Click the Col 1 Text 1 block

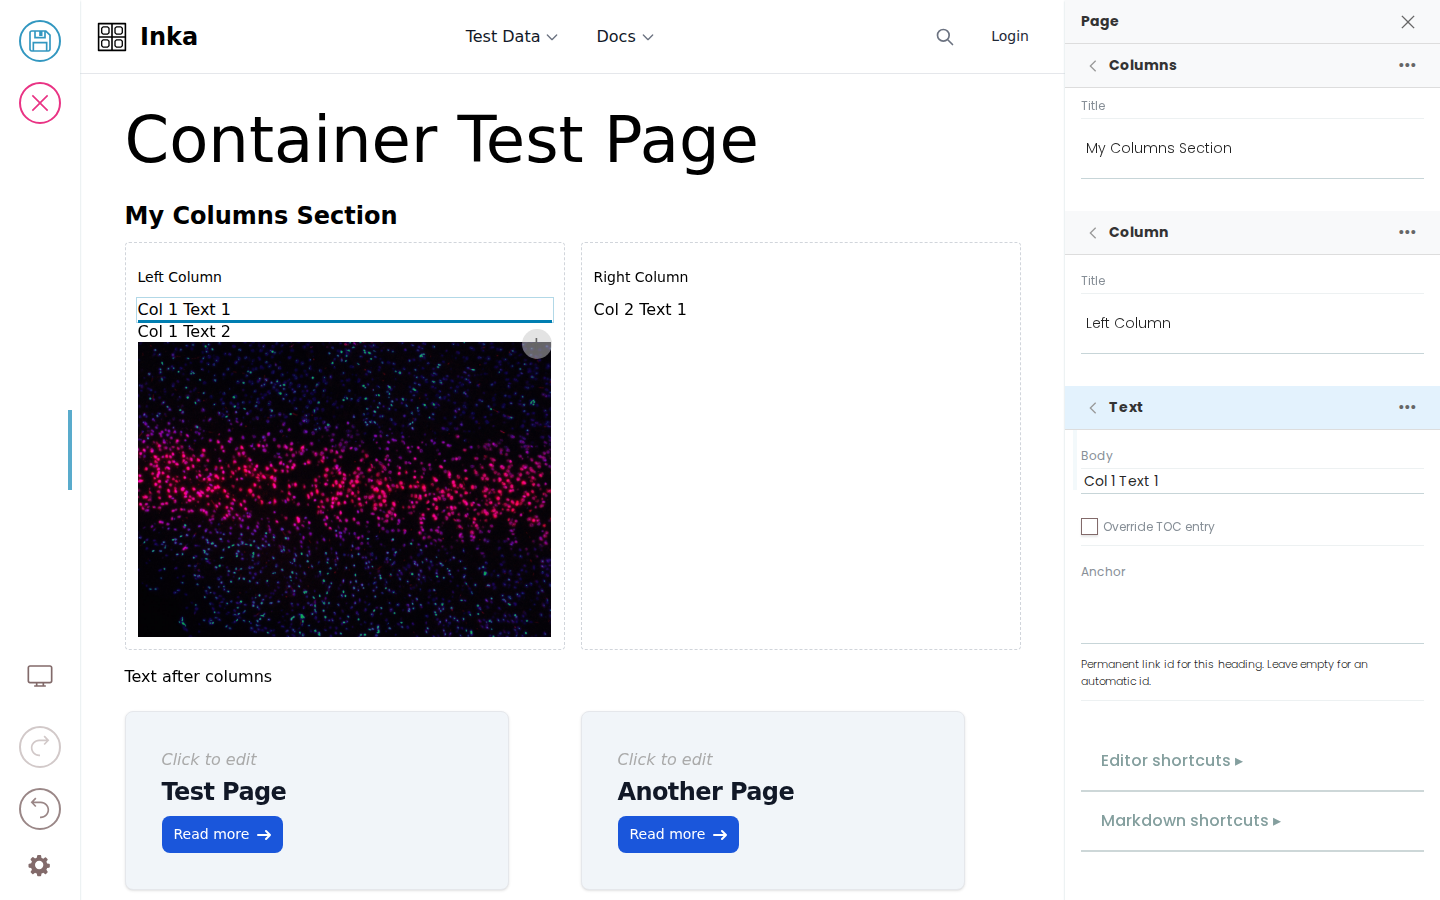(344, 310)
